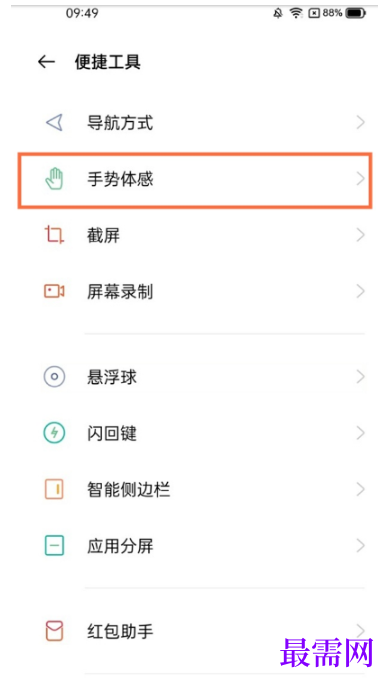The width and height of the screenshot is (392, 684).
Task: Open the 闪回键 menu item
Action: pos(196,433)
